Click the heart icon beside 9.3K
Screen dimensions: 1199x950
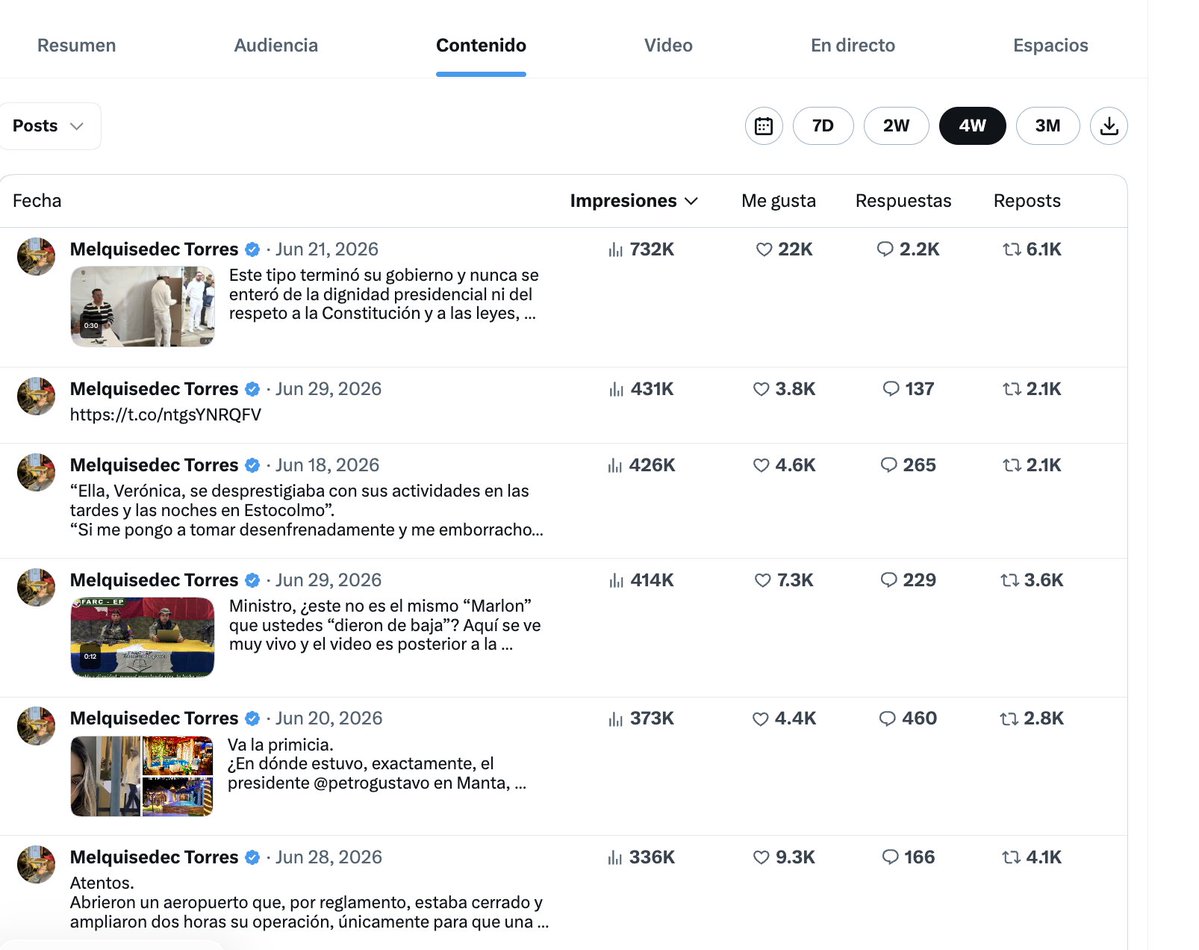pos(761,857)
